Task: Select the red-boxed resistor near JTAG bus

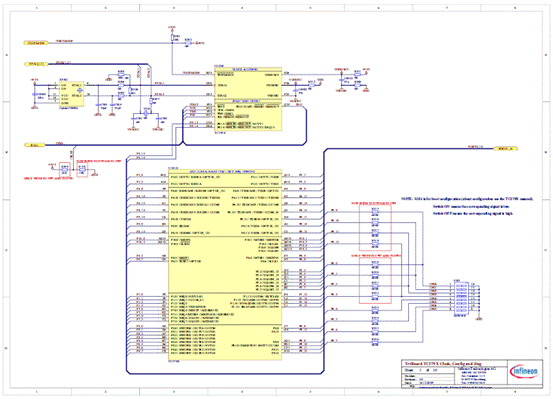Action: (x=64, y=170)
